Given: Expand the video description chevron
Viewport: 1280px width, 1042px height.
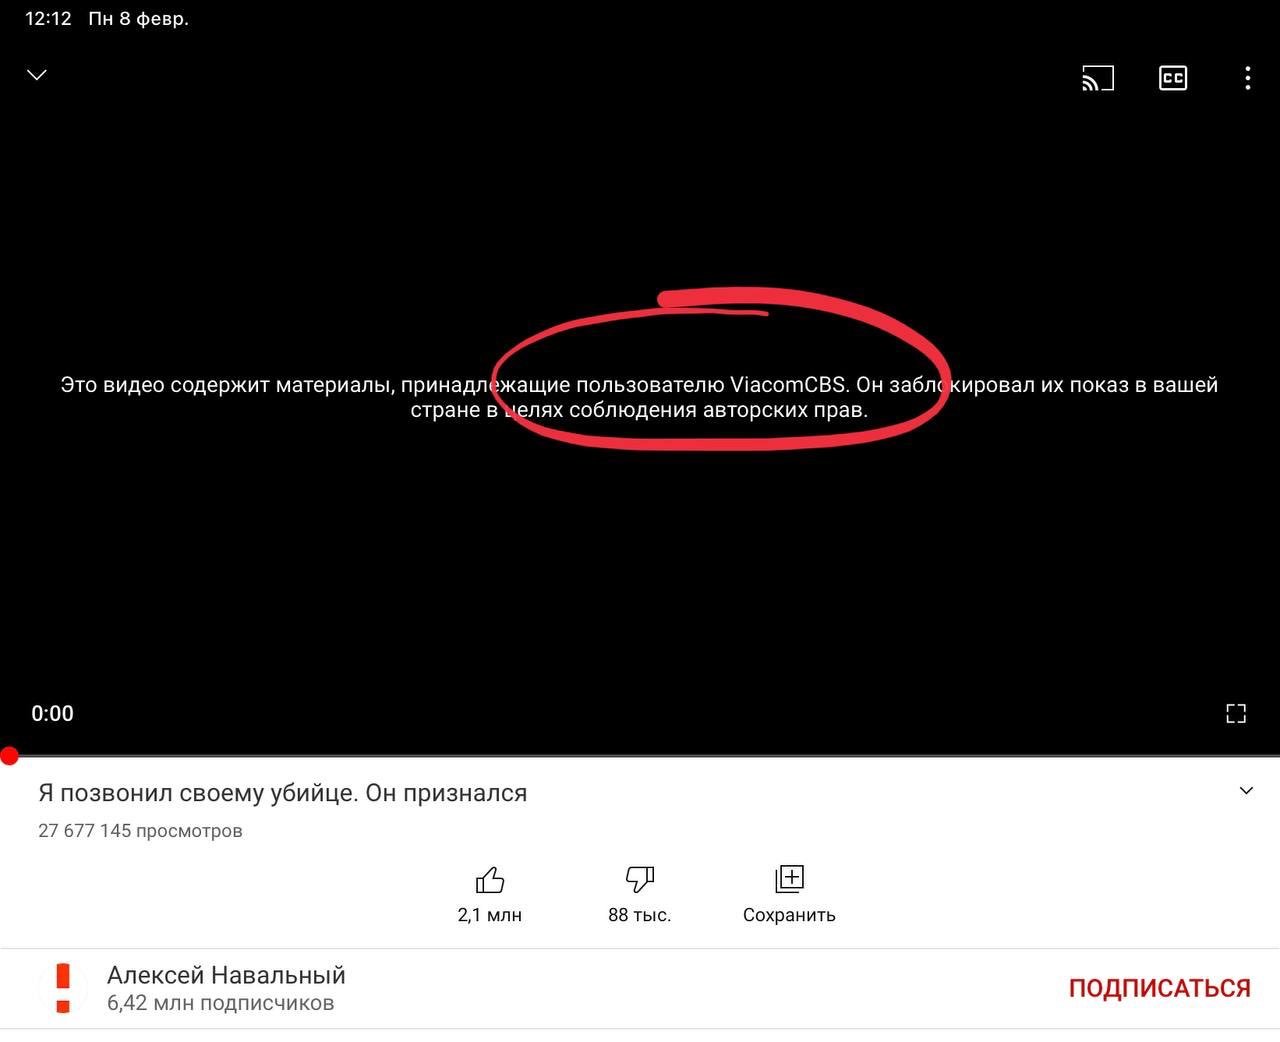Looking at the screenshot, I should click(x=1246, y=791).
